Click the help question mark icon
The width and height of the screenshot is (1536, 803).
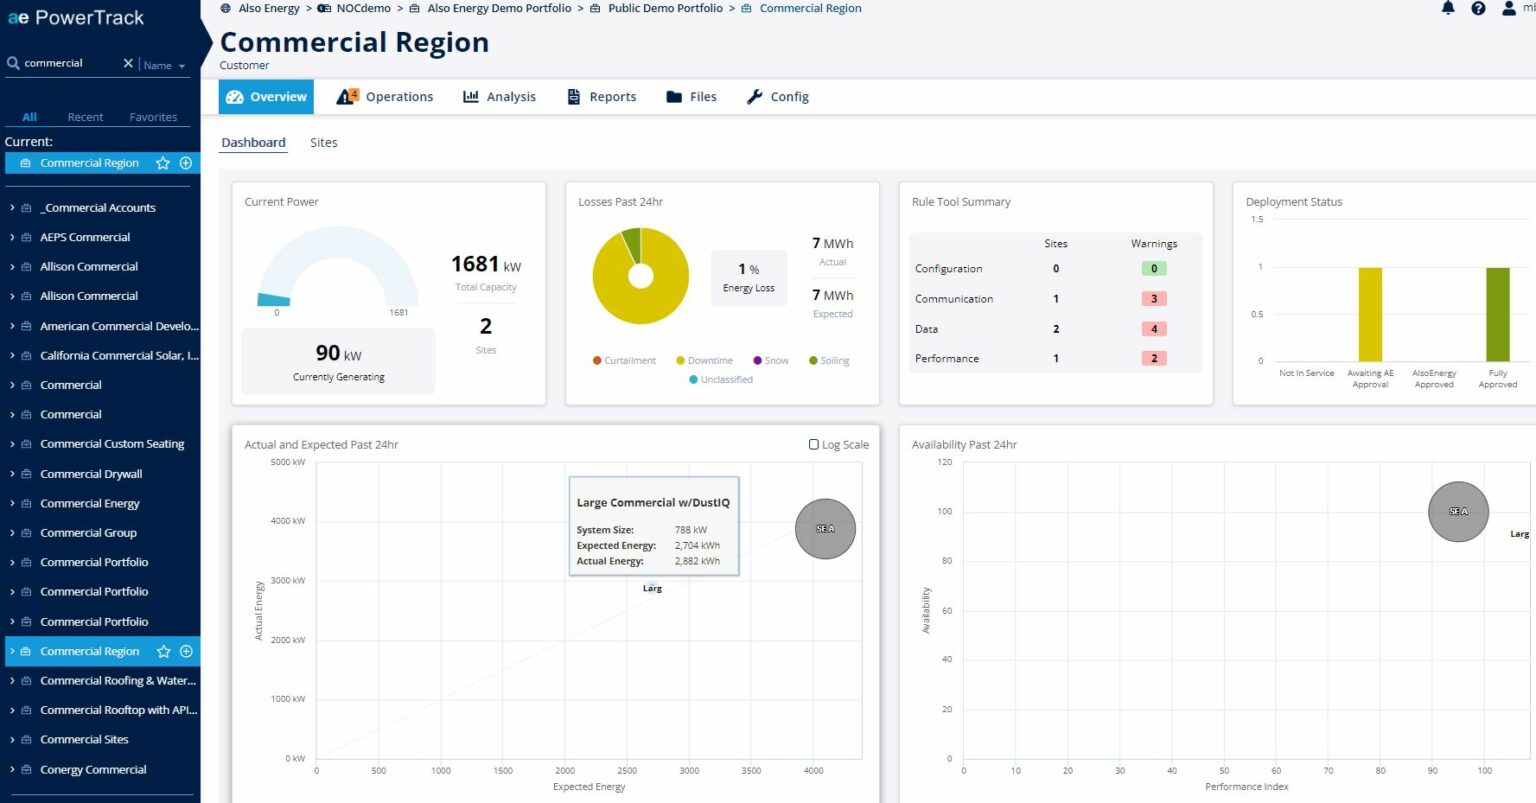[1477, 8]
